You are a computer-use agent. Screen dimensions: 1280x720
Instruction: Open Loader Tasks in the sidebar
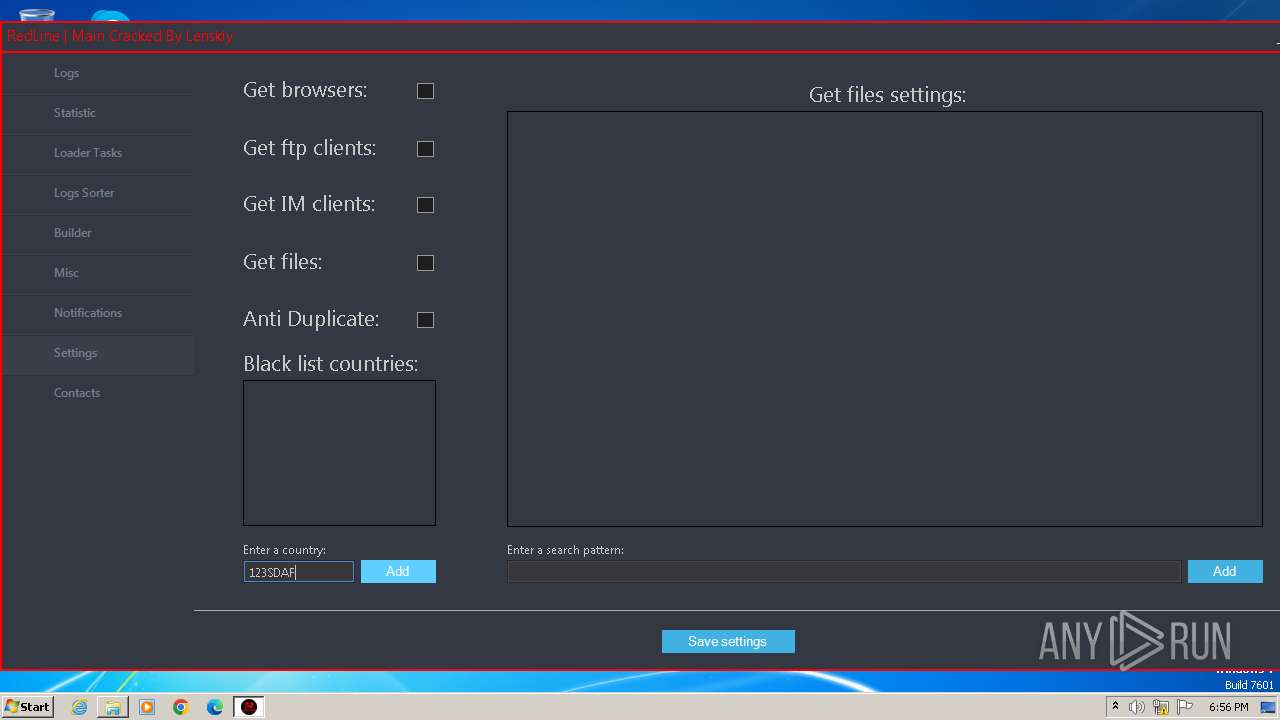tap(98, 153)
